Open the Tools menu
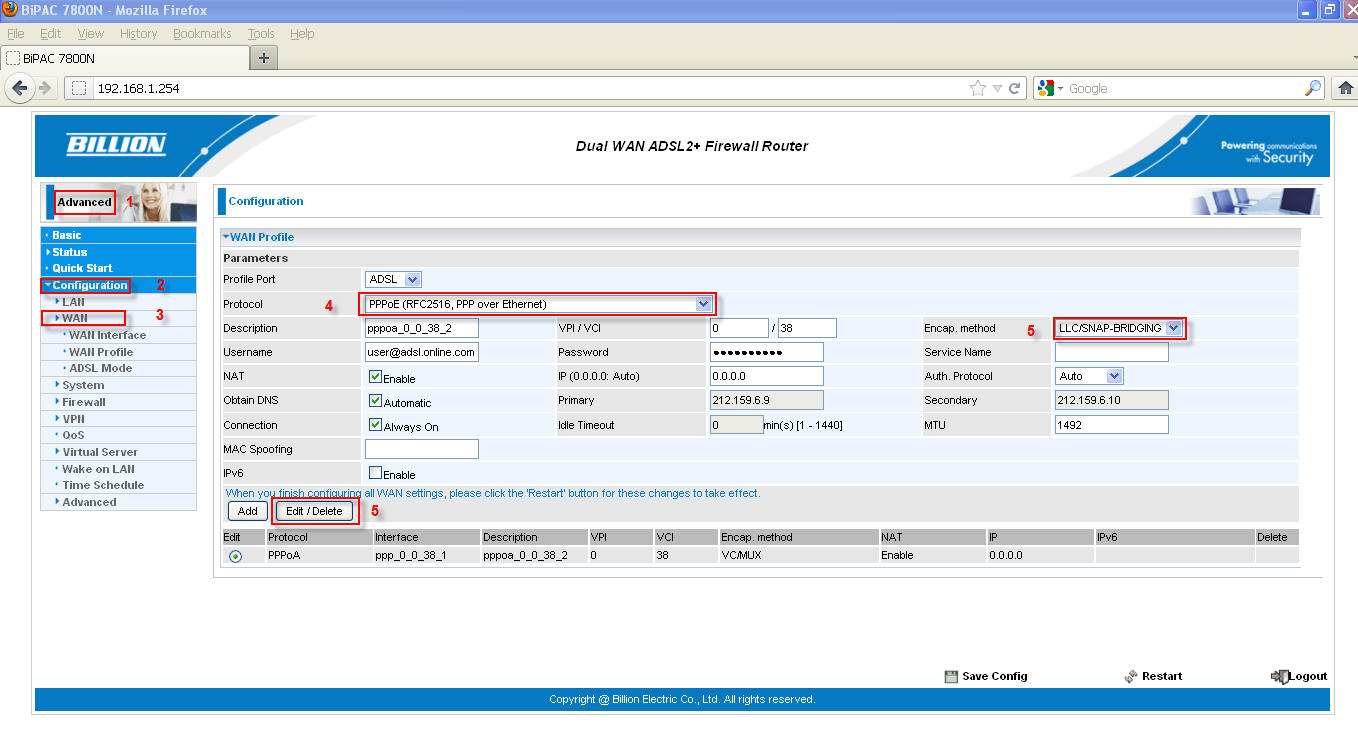The image size is (1358, 733). coord(261,33)
